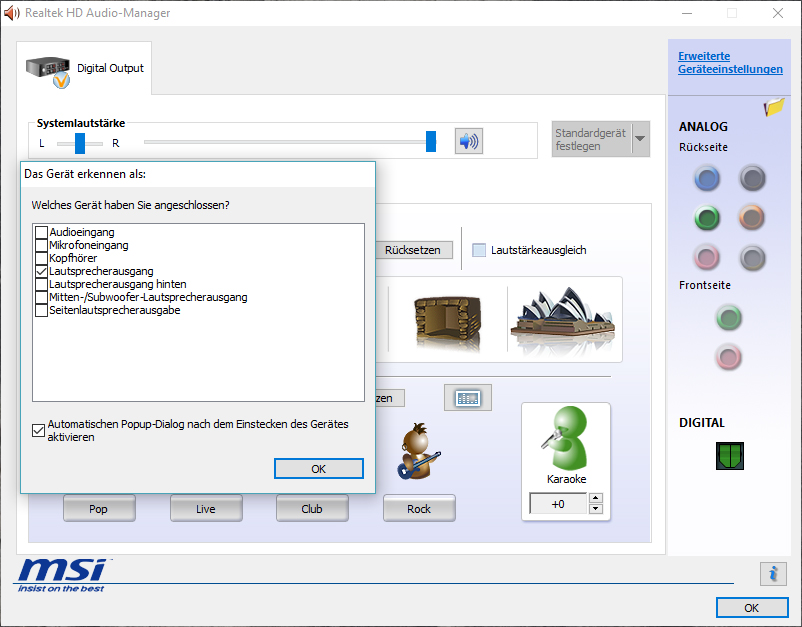Check the Seitenlautsprecherausgabe checkbox
Screen dimensions: 802x627
click(x=41, y=310)
